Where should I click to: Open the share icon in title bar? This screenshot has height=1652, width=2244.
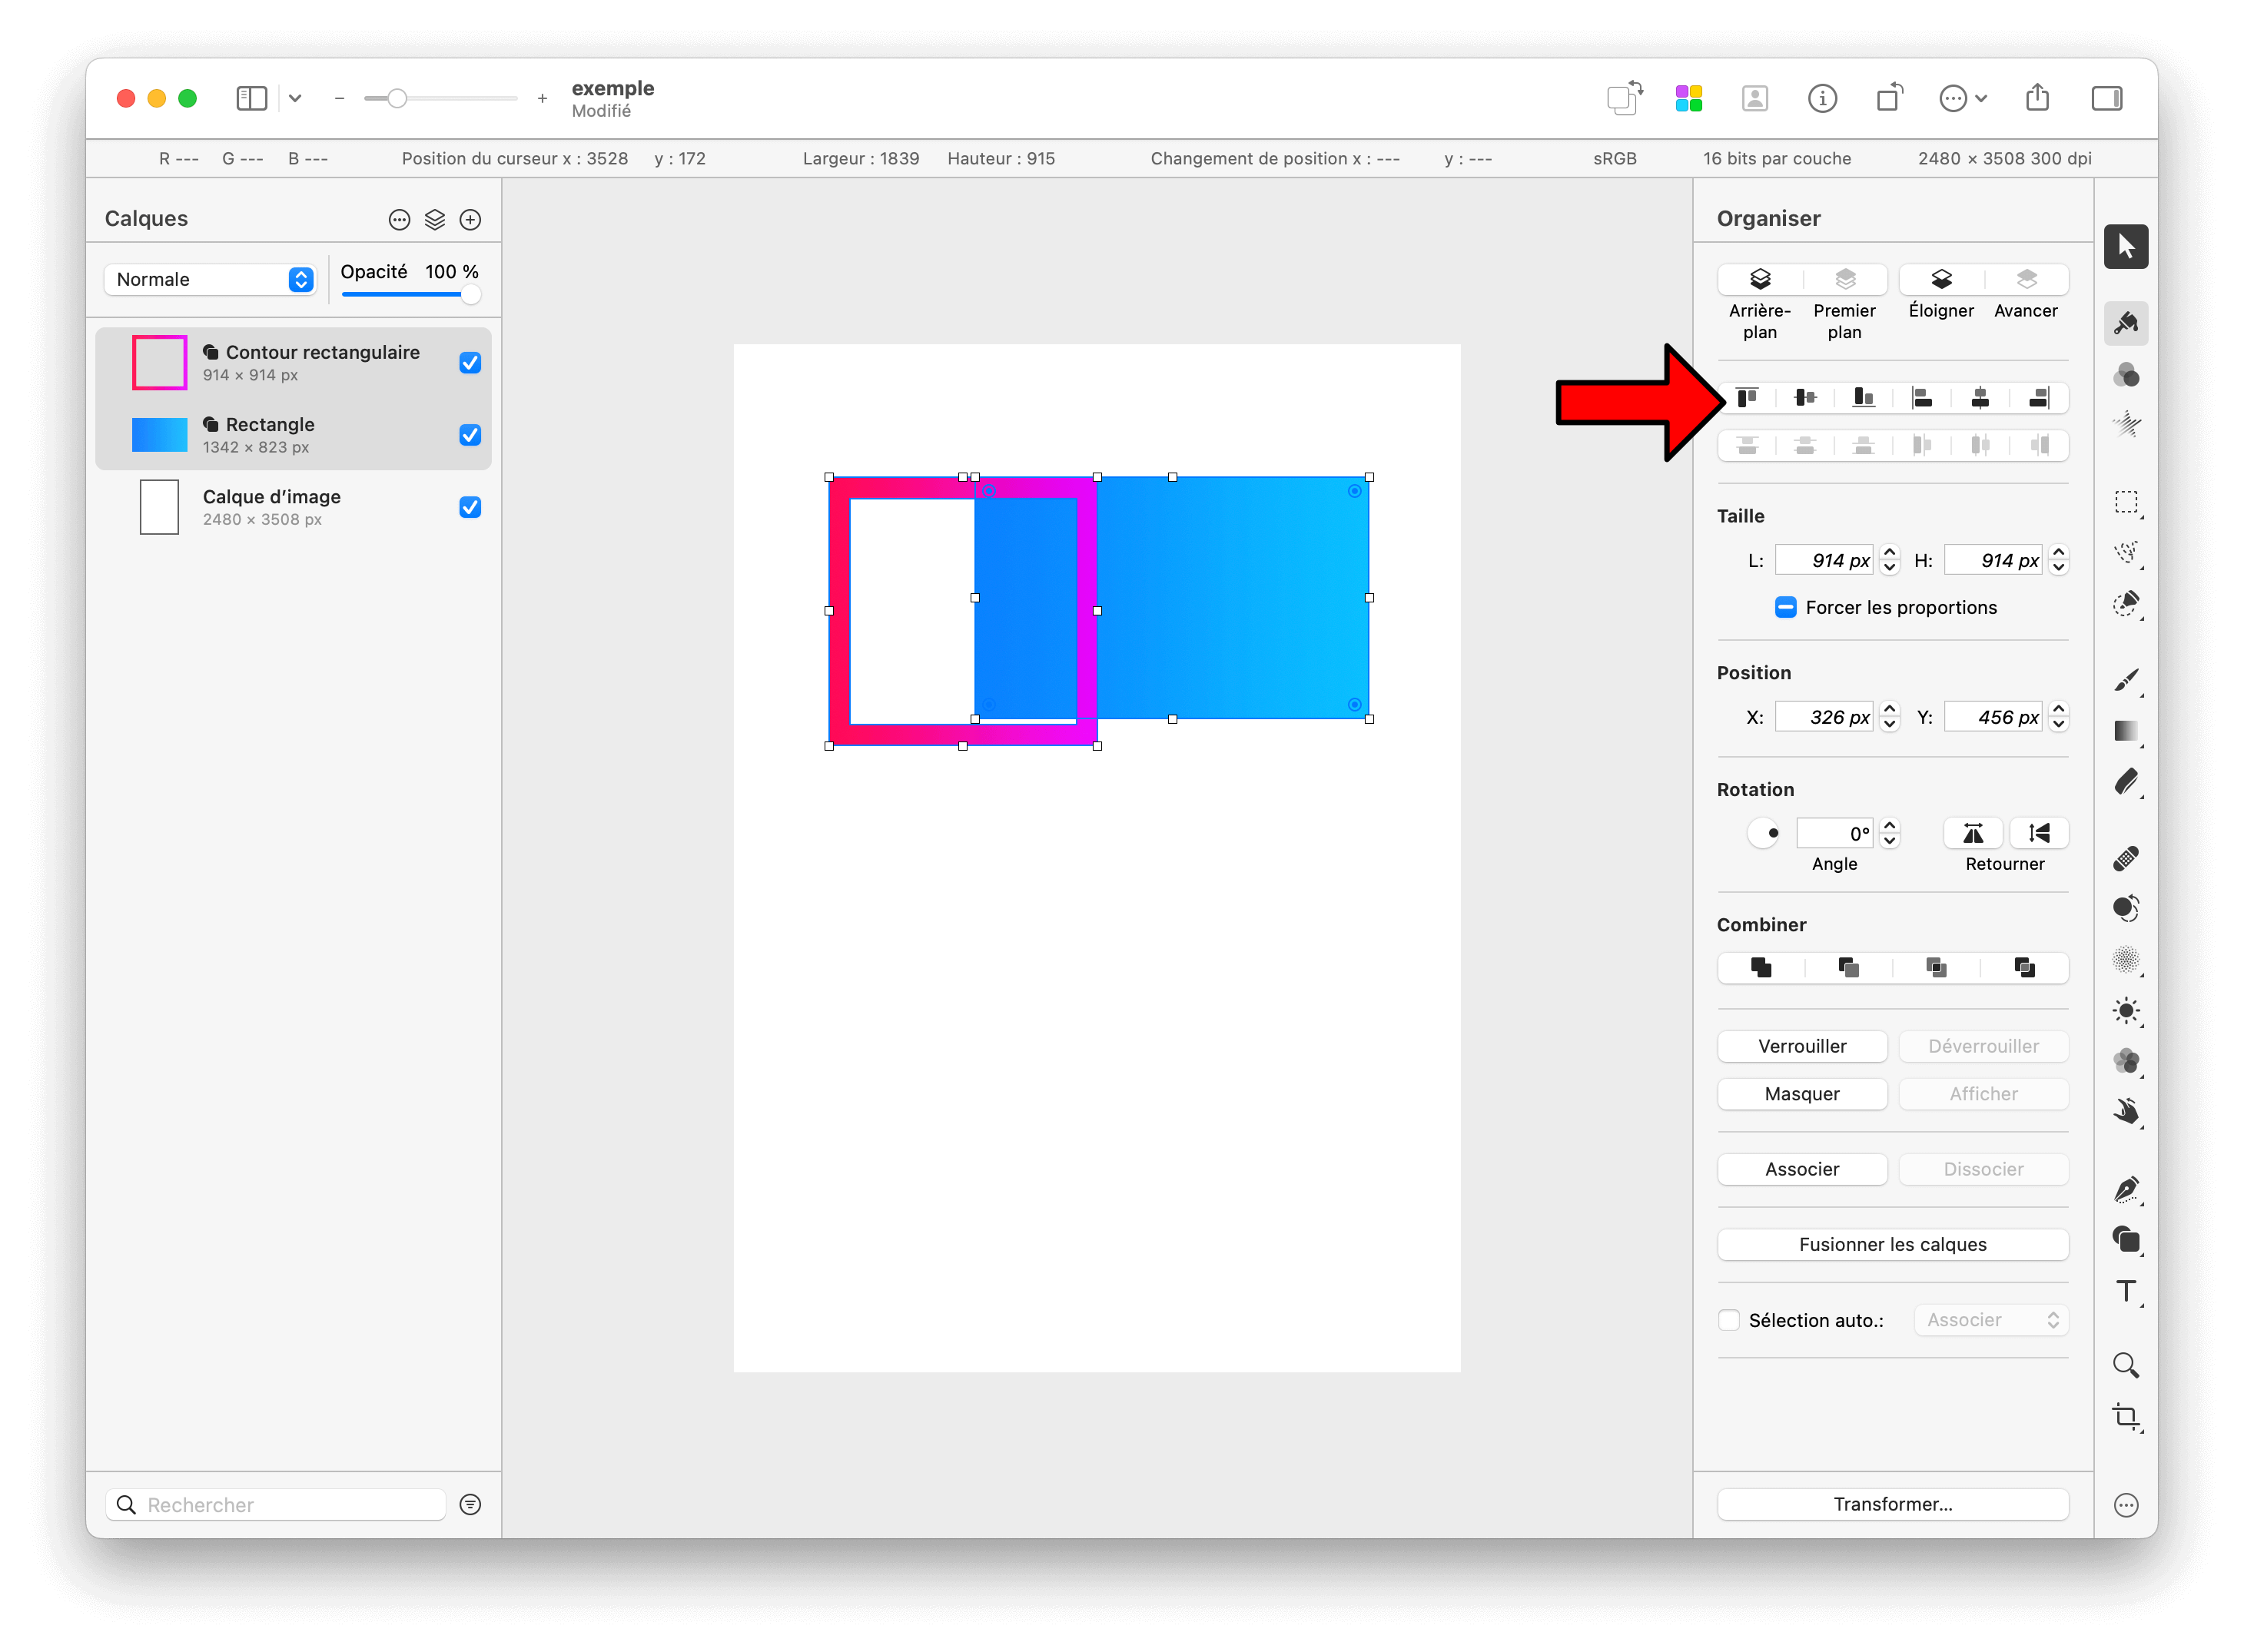click(x=2037, y=98)
